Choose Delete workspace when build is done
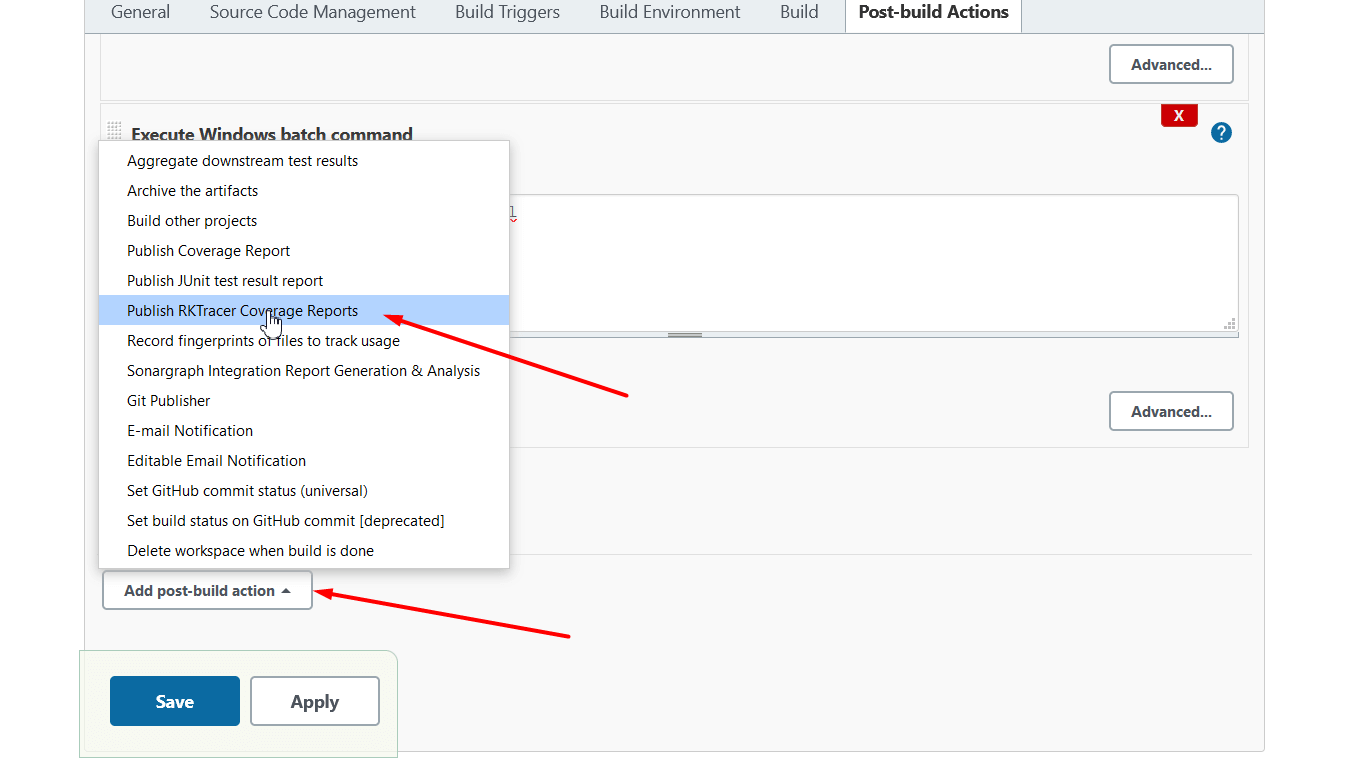 [250, 550]
